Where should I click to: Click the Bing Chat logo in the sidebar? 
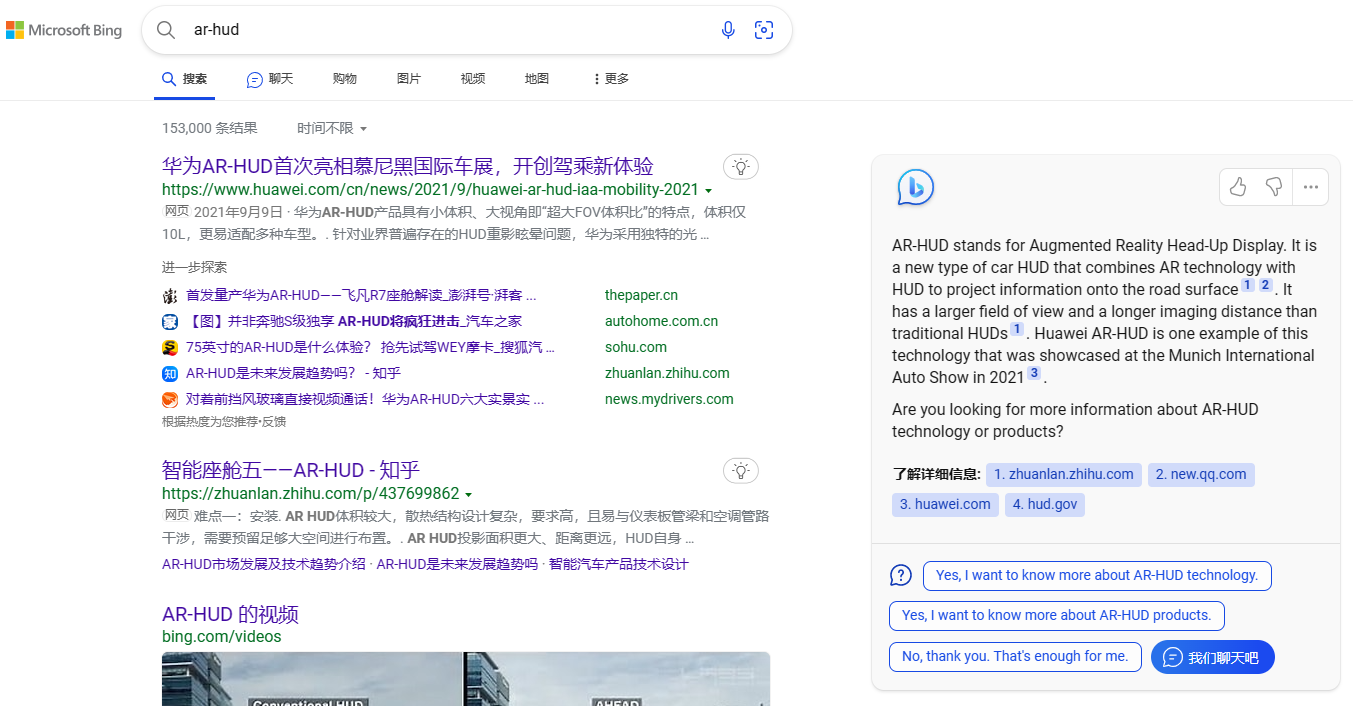914,187
